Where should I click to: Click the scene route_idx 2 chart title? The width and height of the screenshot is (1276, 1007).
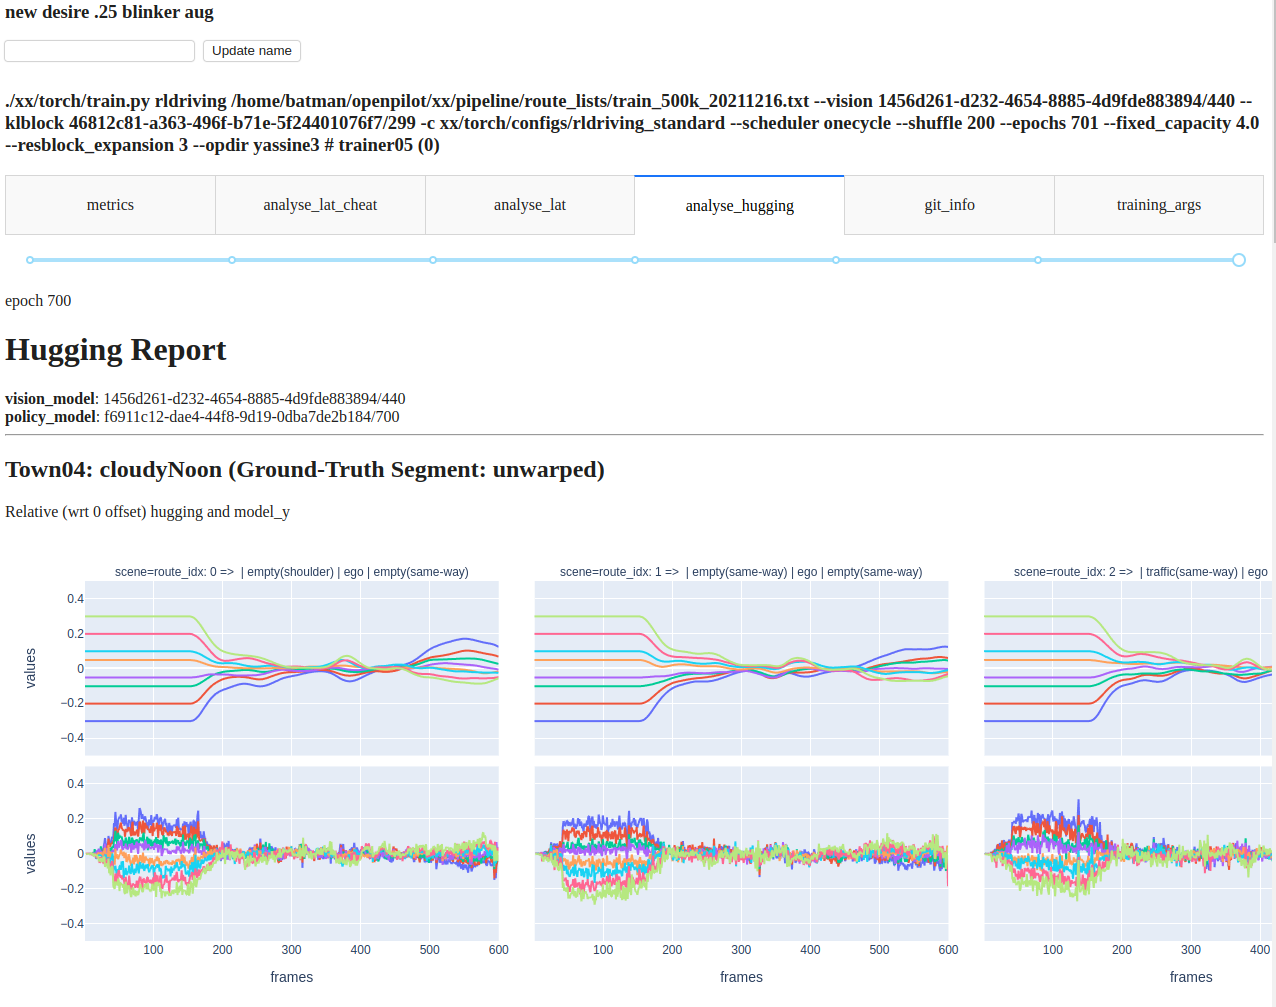(1141, 572)
